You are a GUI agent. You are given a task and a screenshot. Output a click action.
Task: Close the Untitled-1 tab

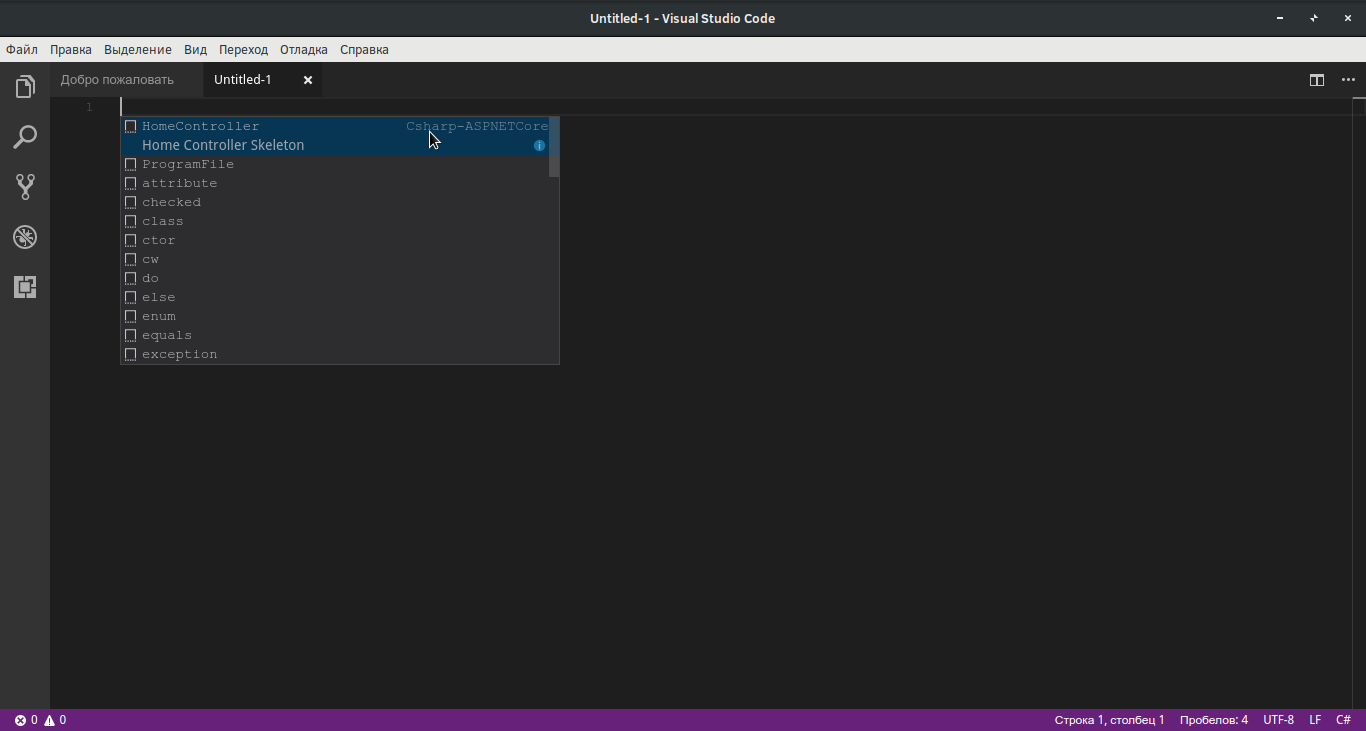(x=308, y=80)
